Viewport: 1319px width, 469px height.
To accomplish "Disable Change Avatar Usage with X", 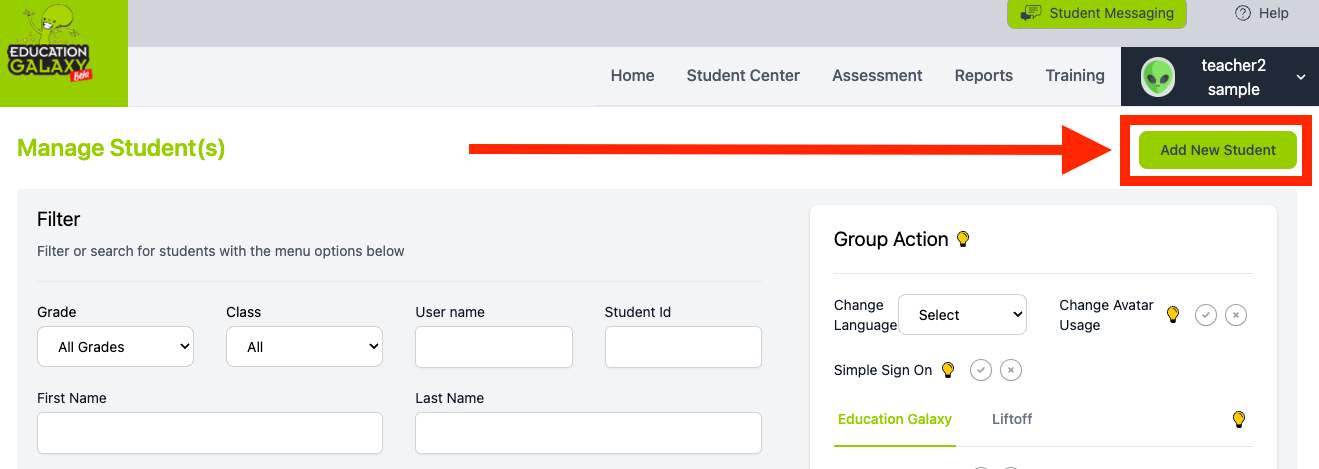I will tap(1236, 315).
